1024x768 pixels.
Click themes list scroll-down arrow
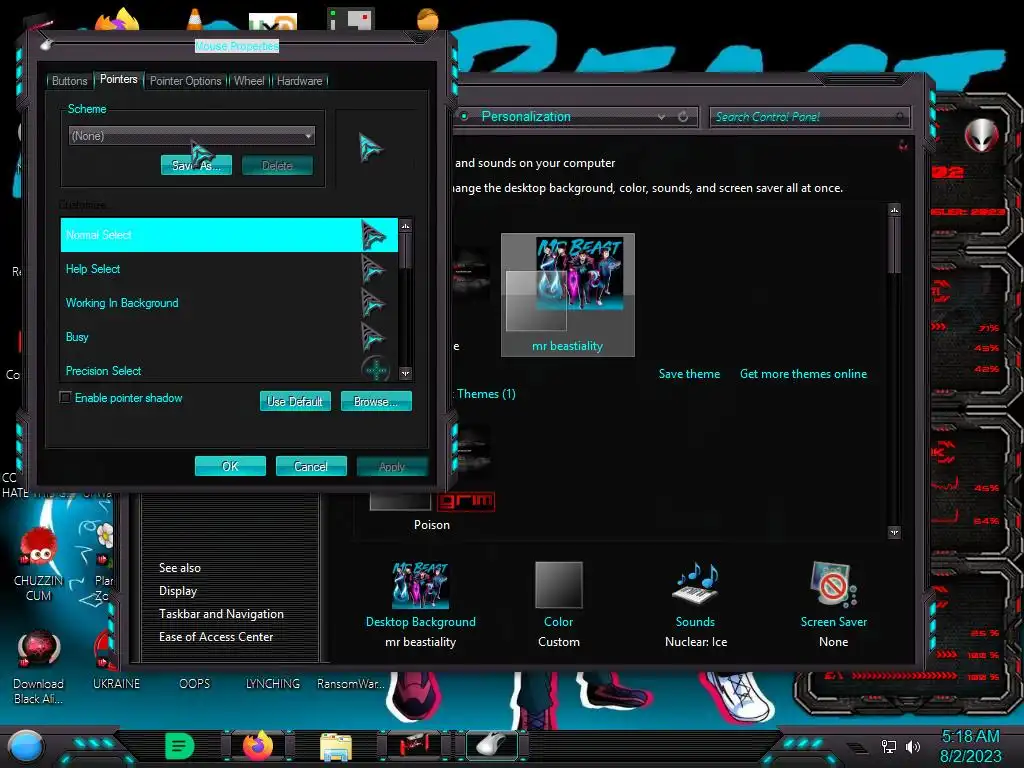point(894,532)
